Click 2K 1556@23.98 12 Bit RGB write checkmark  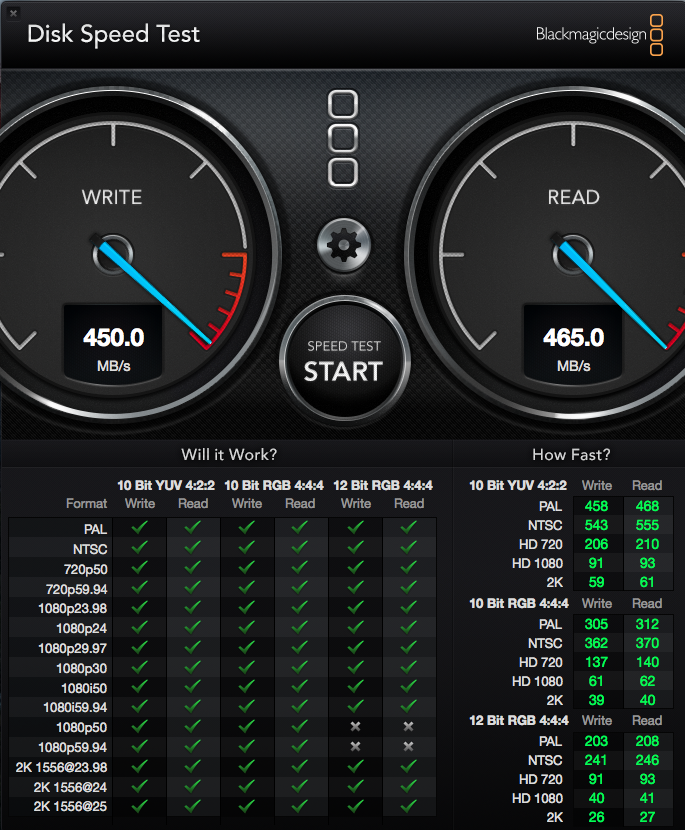[355, 766]
